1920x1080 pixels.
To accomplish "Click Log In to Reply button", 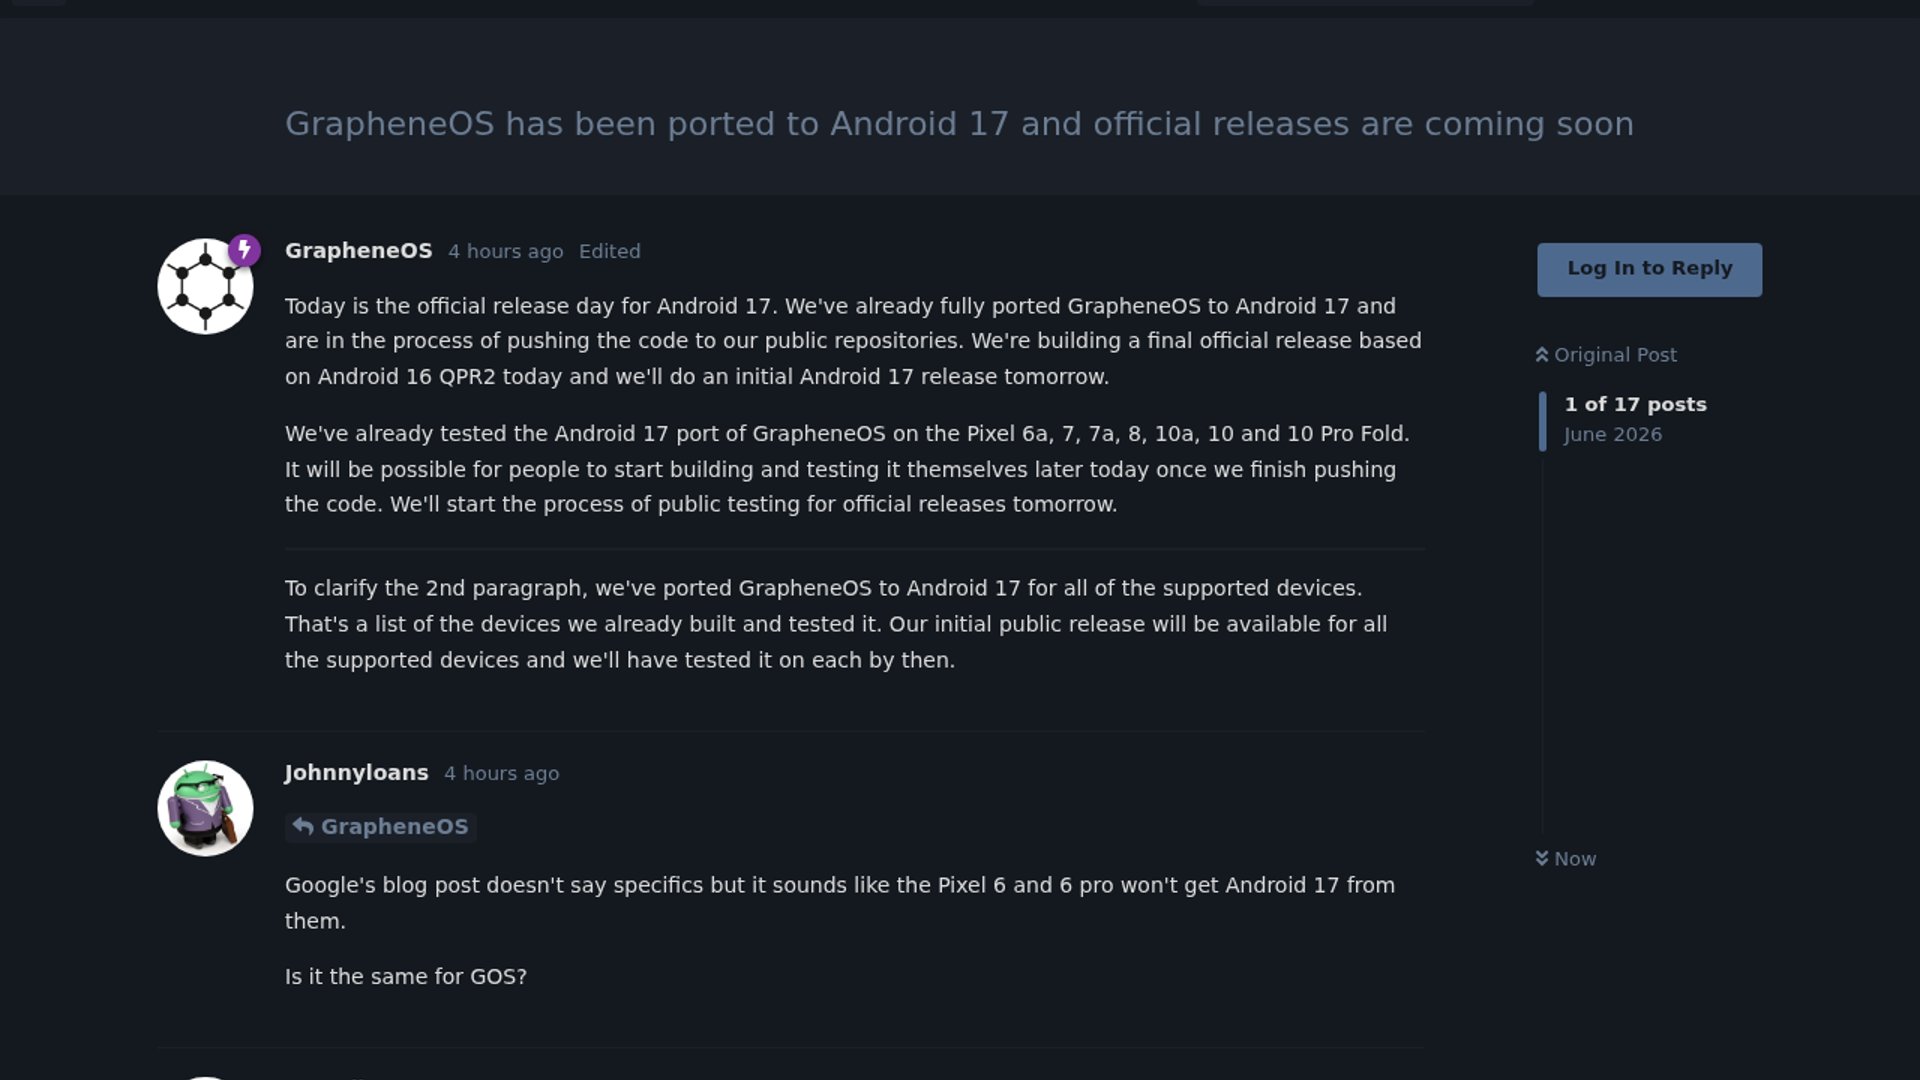I will tap(1649, 269).
